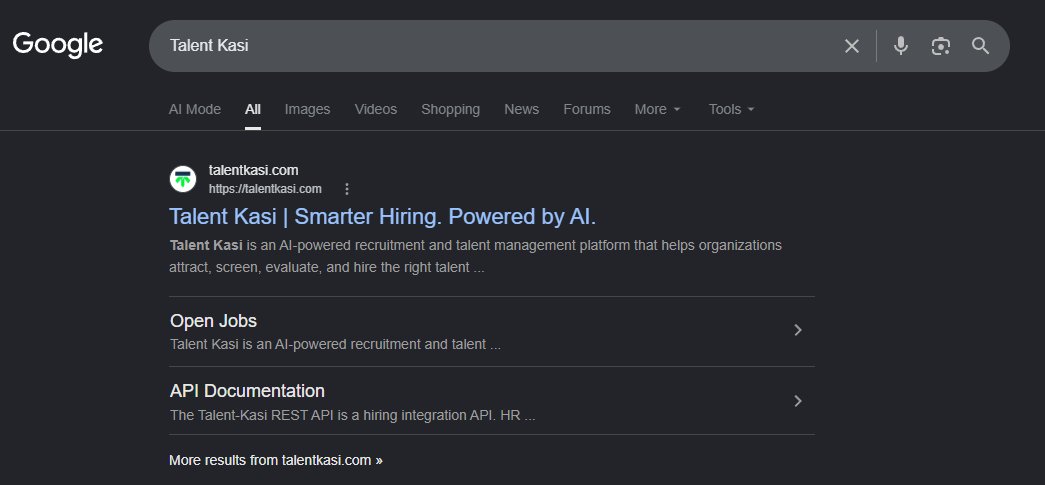1045x485 pixels.
Task: Start voice search with microphone icon
Action: [x=900, y=46]
